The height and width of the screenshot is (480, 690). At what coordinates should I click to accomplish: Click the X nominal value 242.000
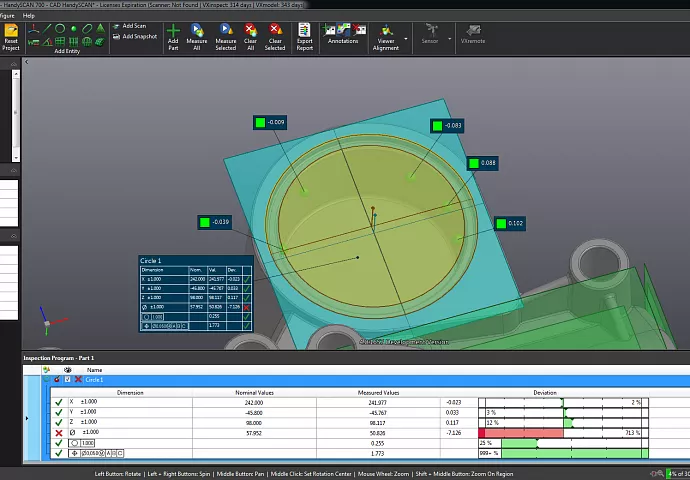coord(254,403)
